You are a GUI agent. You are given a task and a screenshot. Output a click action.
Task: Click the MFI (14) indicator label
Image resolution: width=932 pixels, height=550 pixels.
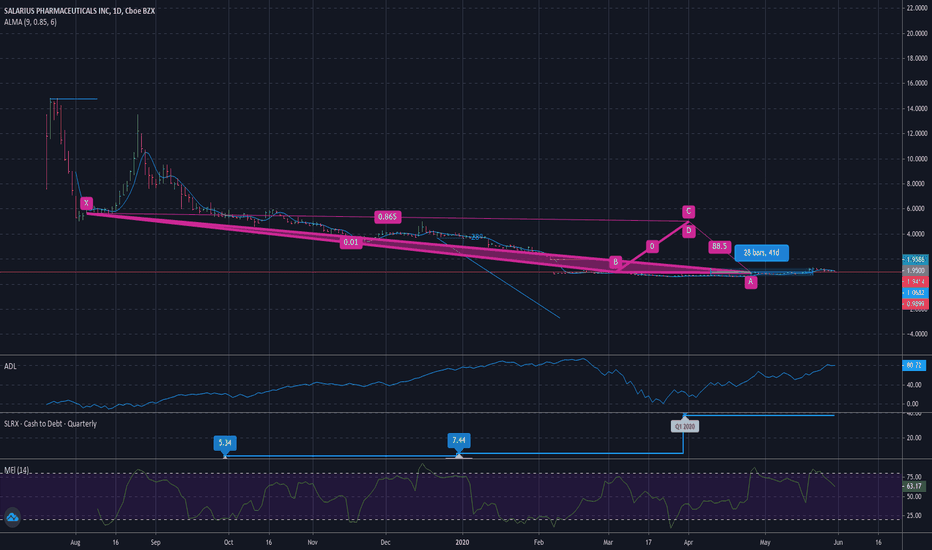tap(16, 470)
